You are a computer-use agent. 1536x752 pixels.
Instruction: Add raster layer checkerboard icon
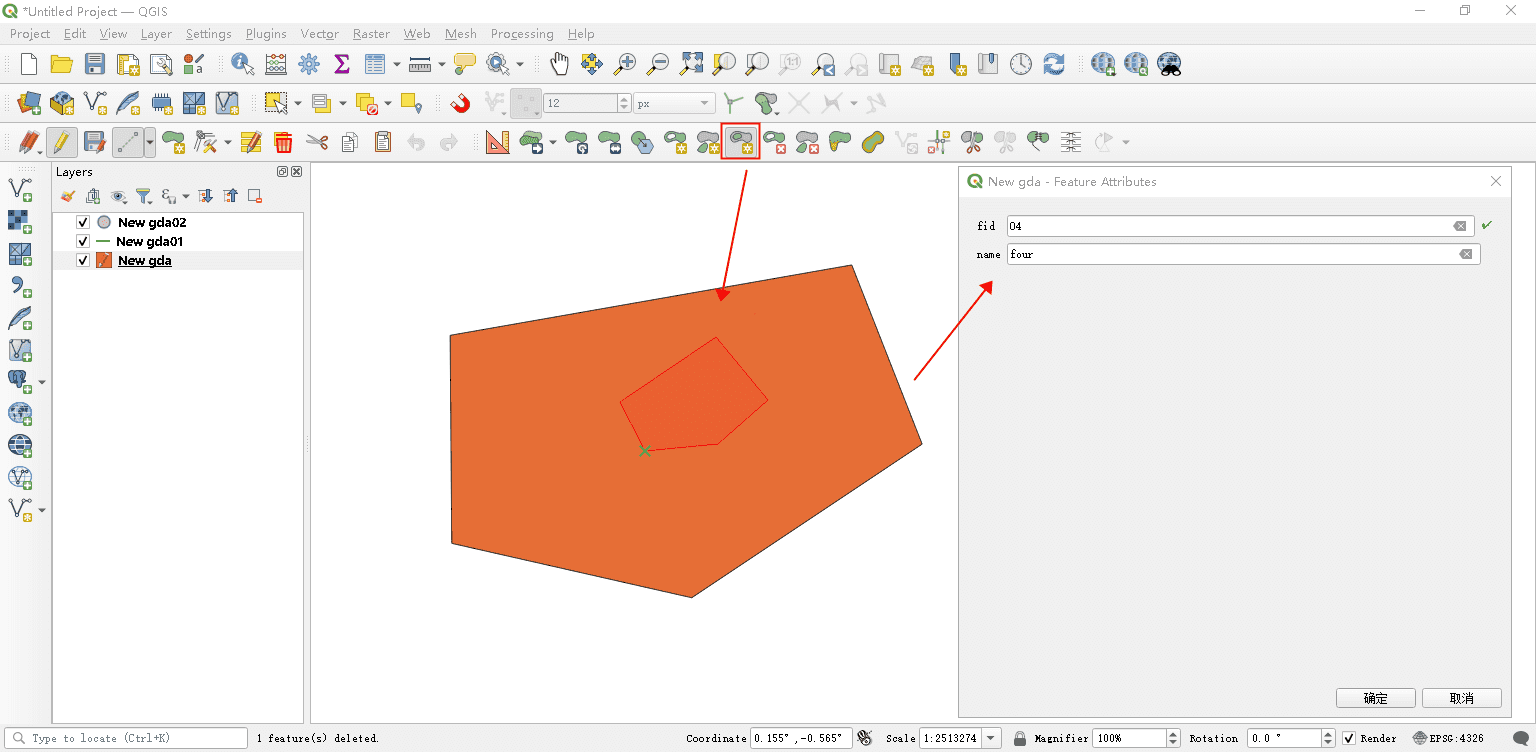click(19, 222)
